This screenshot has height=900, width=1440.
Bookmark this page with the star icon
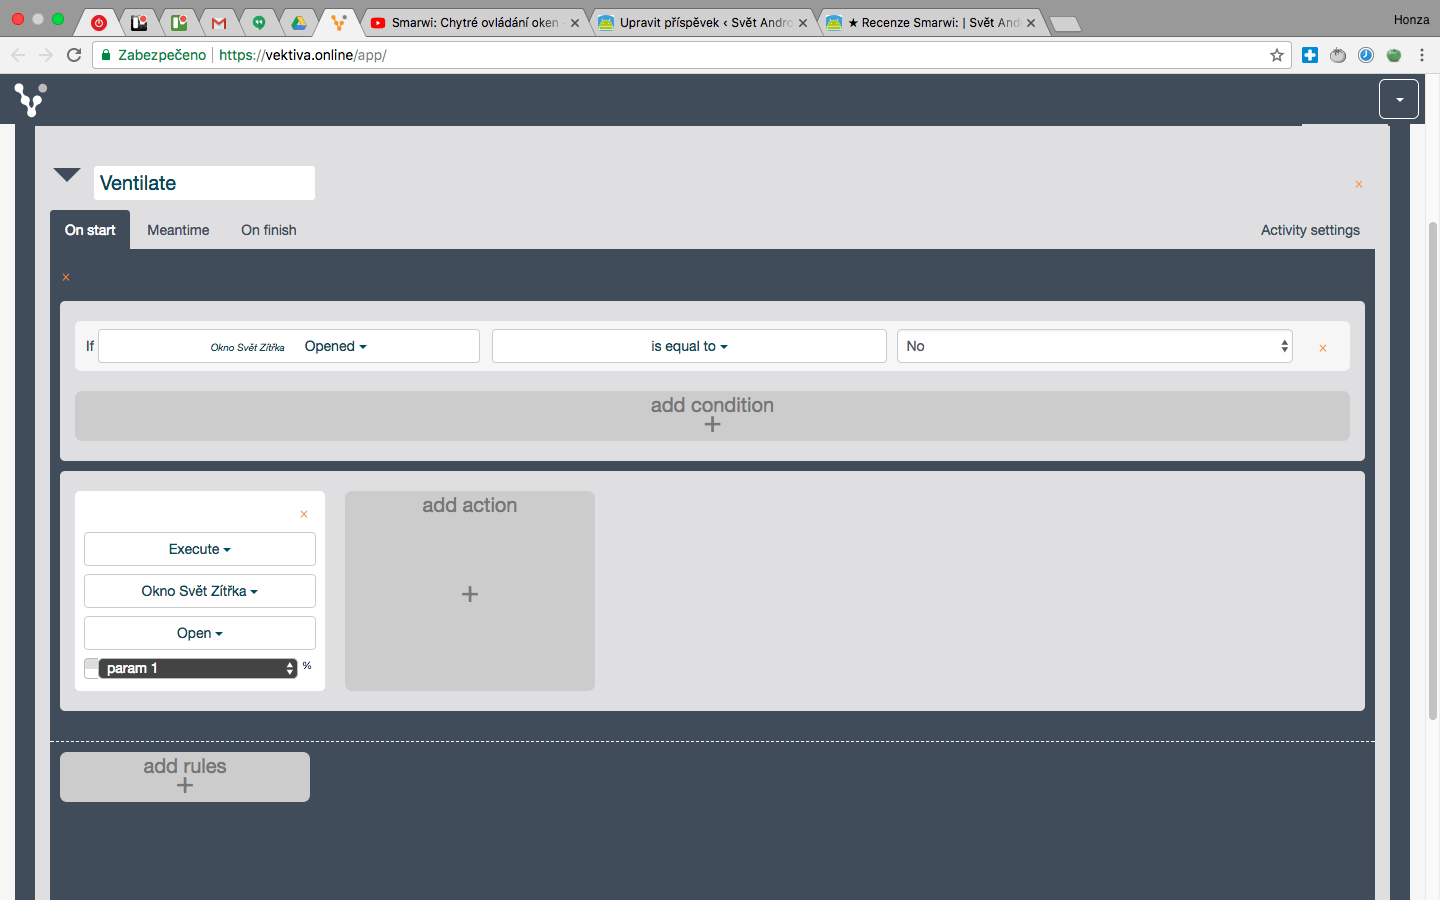tap(1277, 55)
